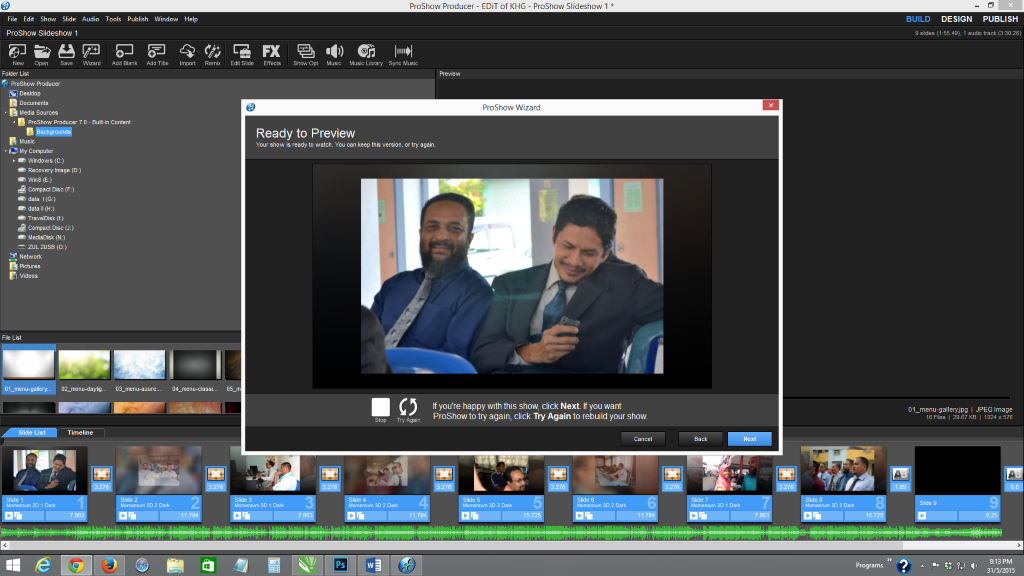The height and width of the screenshot is (576, 1024).
Task: Open Google Chrome from the taskbar
Action: 76,565
